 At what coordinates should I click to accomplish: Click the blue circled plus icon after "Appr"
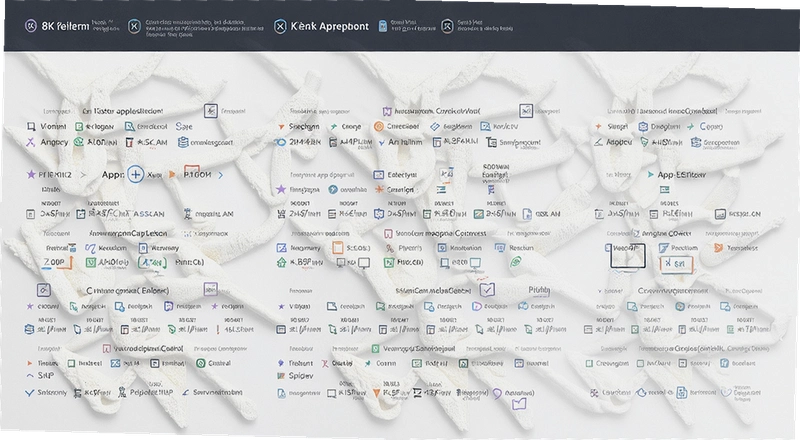point(136,175)
